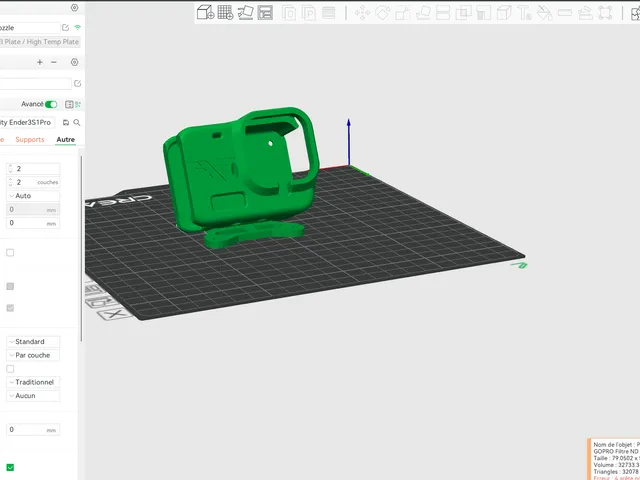Click the grayed-out checked checkbox
This screenshot has height=480, width=640.
[10, 308]
